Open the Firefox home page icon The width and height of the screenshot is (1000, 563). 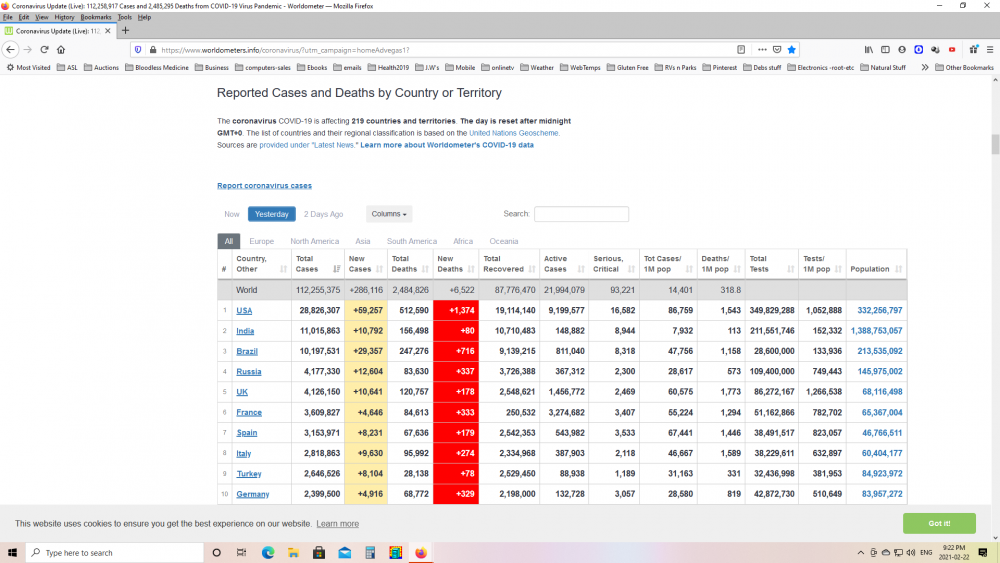pos(61,50)
